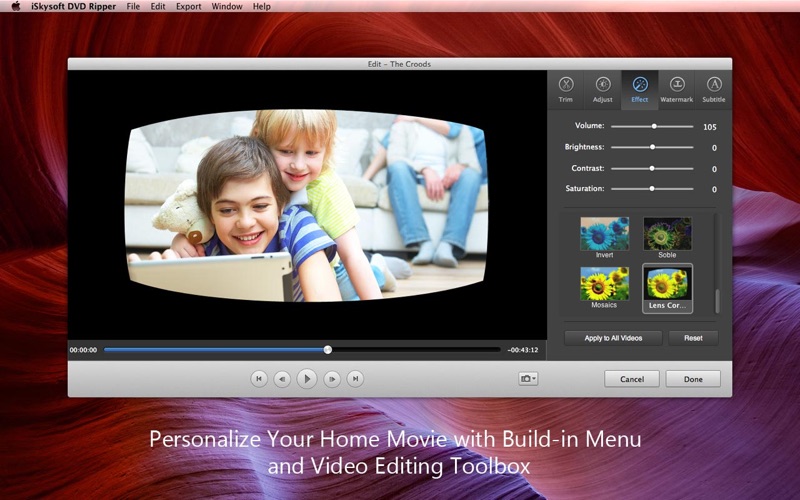Switch to the Adjust tab
This screenshot has height=500, width=800.
[x=603, y=90]
